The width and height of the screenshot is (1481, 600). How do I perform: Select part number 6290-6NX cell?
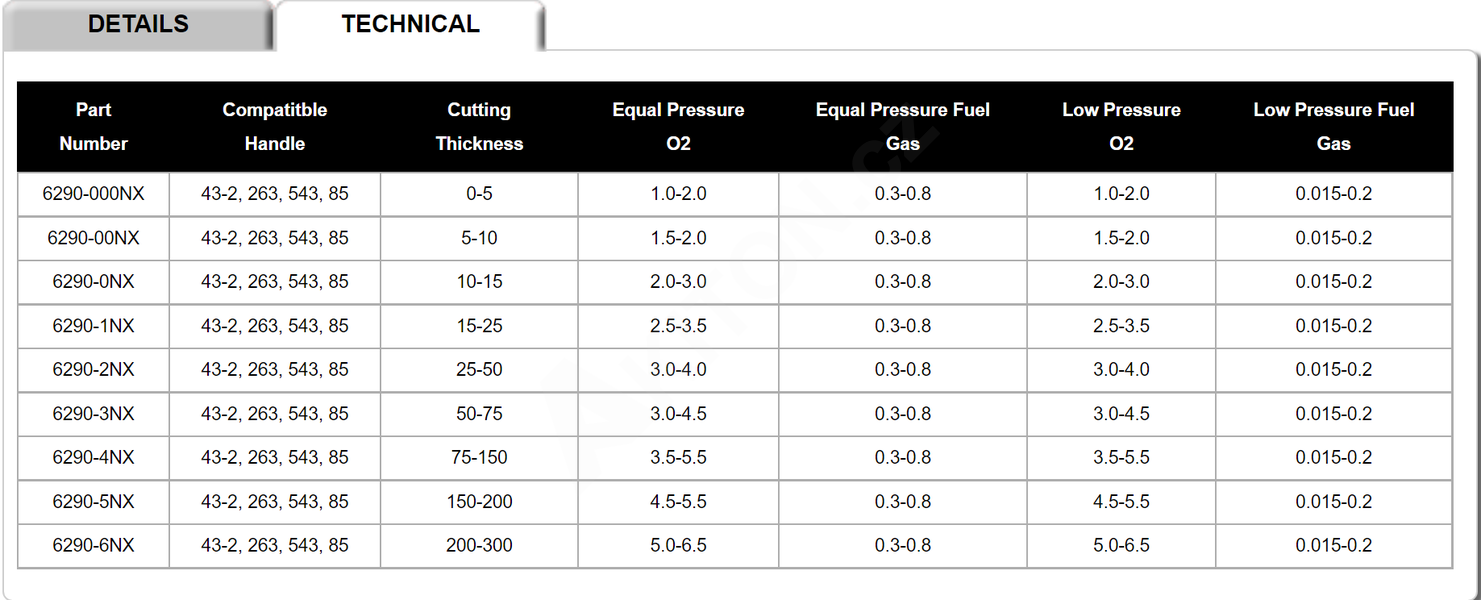coord(93,546)
